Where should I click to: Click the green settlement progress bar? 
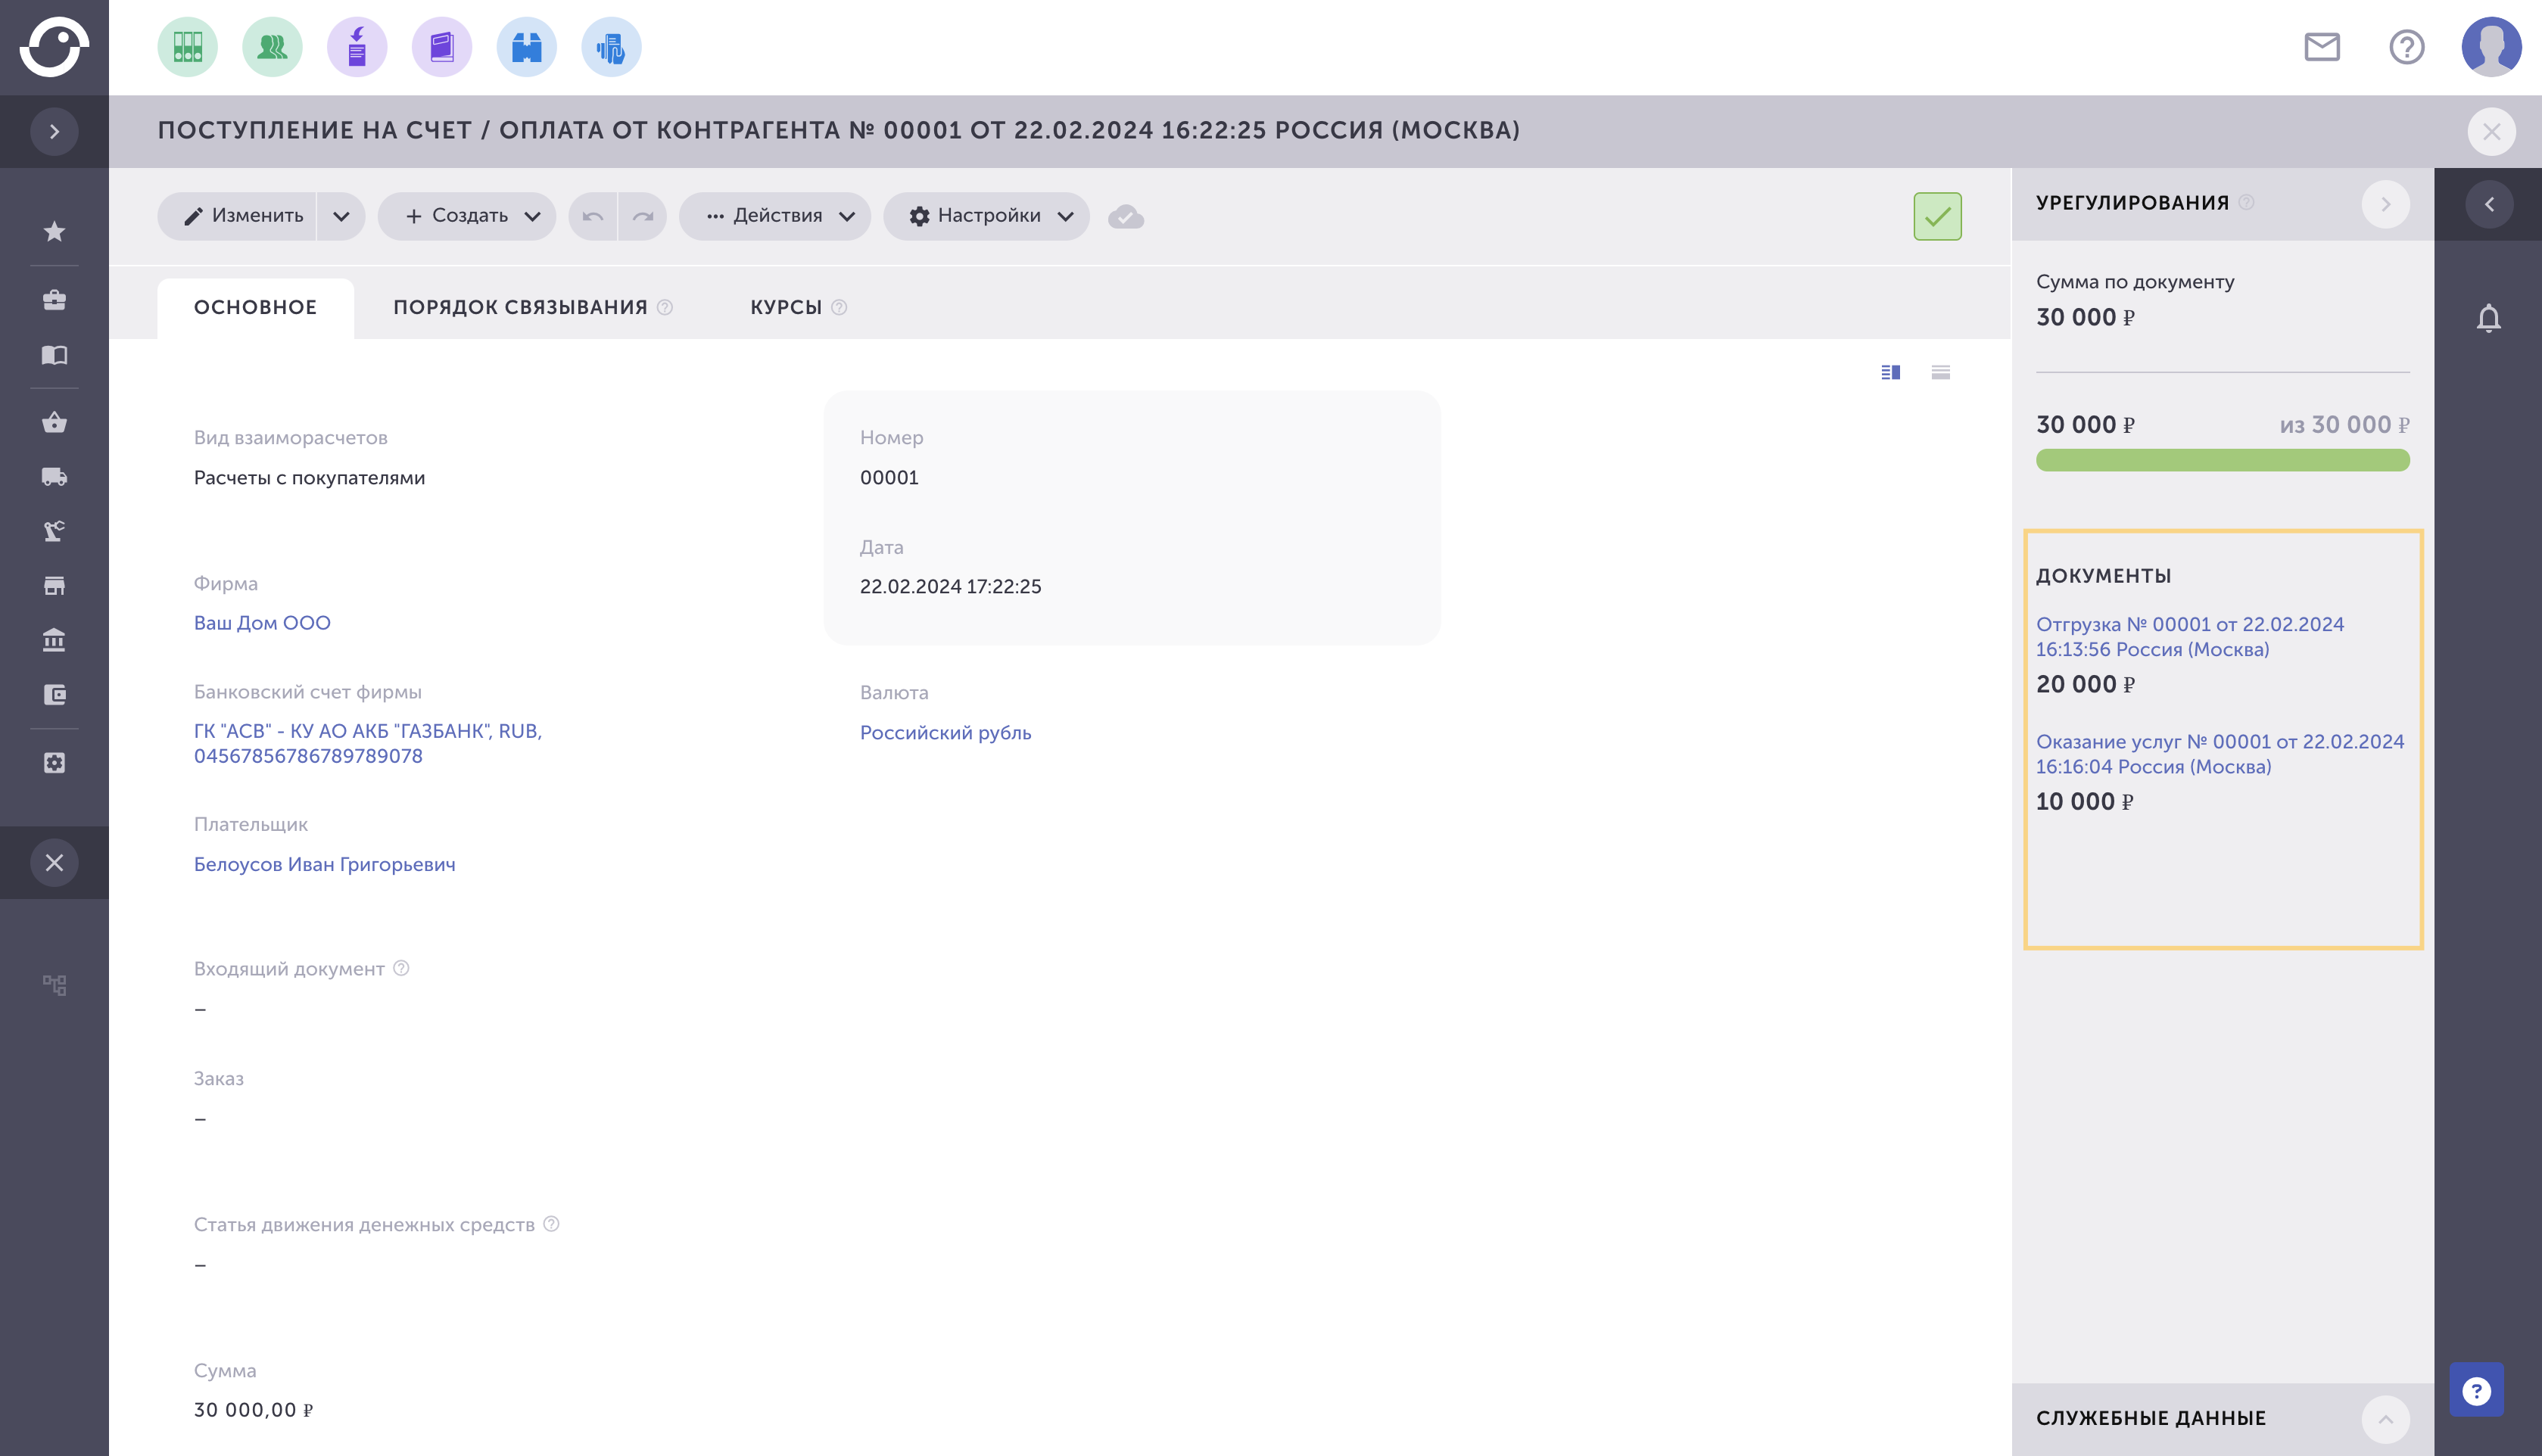pyautogui.click(x=2222, y=460)
